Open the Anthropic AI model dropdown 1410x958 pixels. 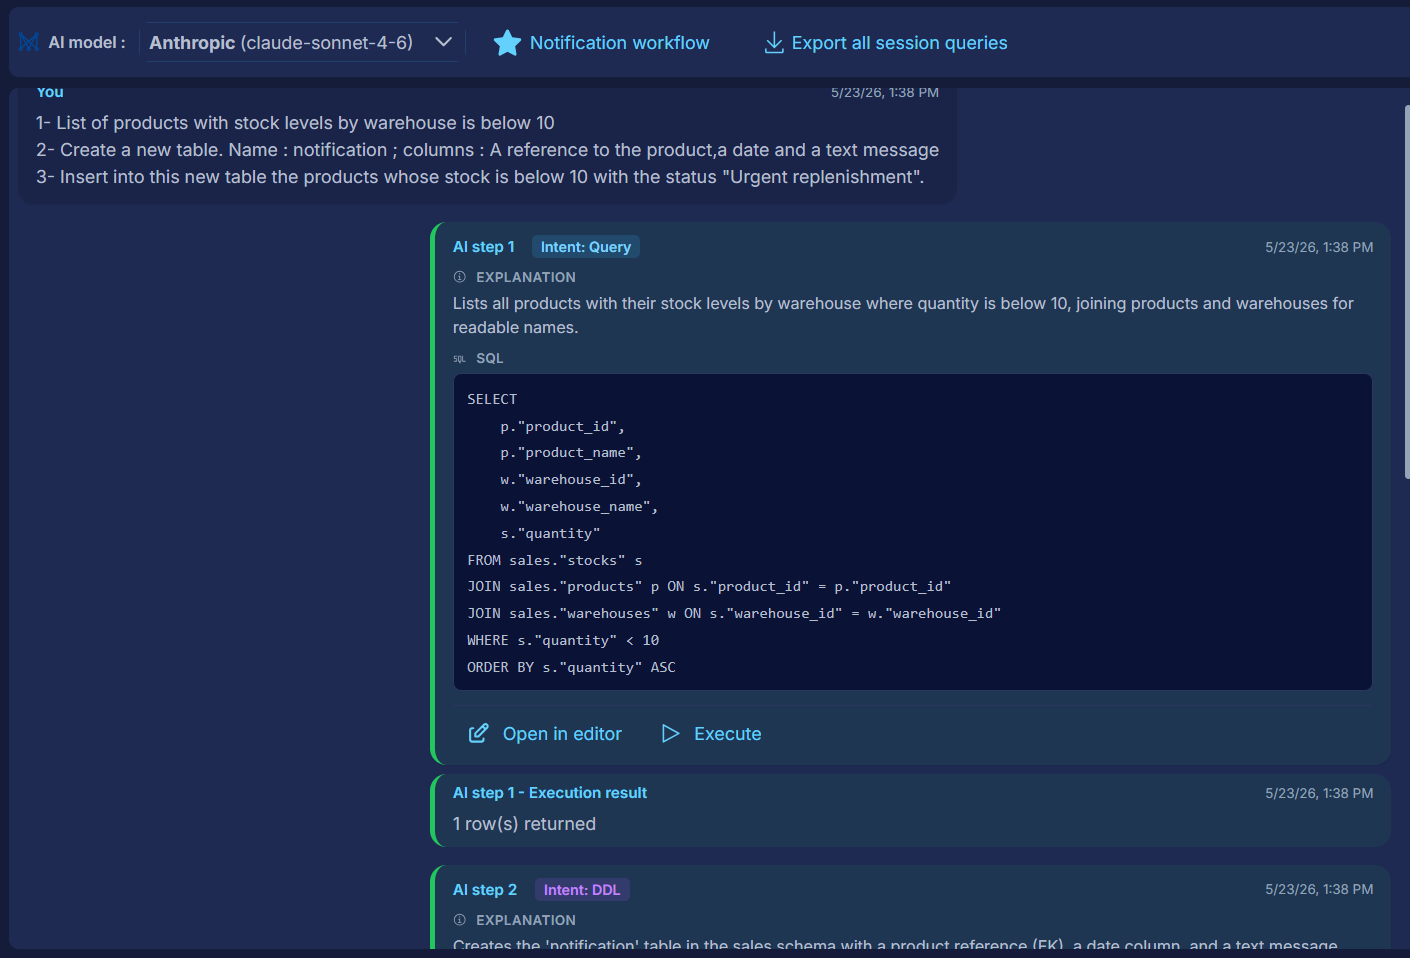coord(301,42)
